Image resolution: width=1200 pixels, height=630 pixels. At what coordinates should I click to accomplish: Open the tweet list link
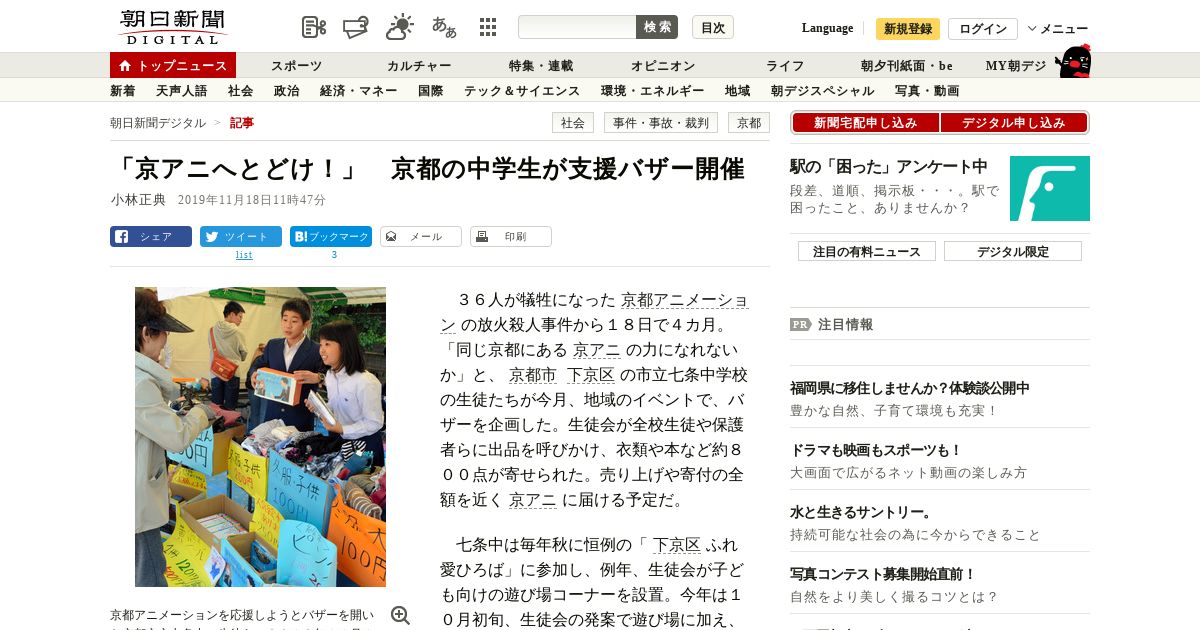tap(244, 255)
